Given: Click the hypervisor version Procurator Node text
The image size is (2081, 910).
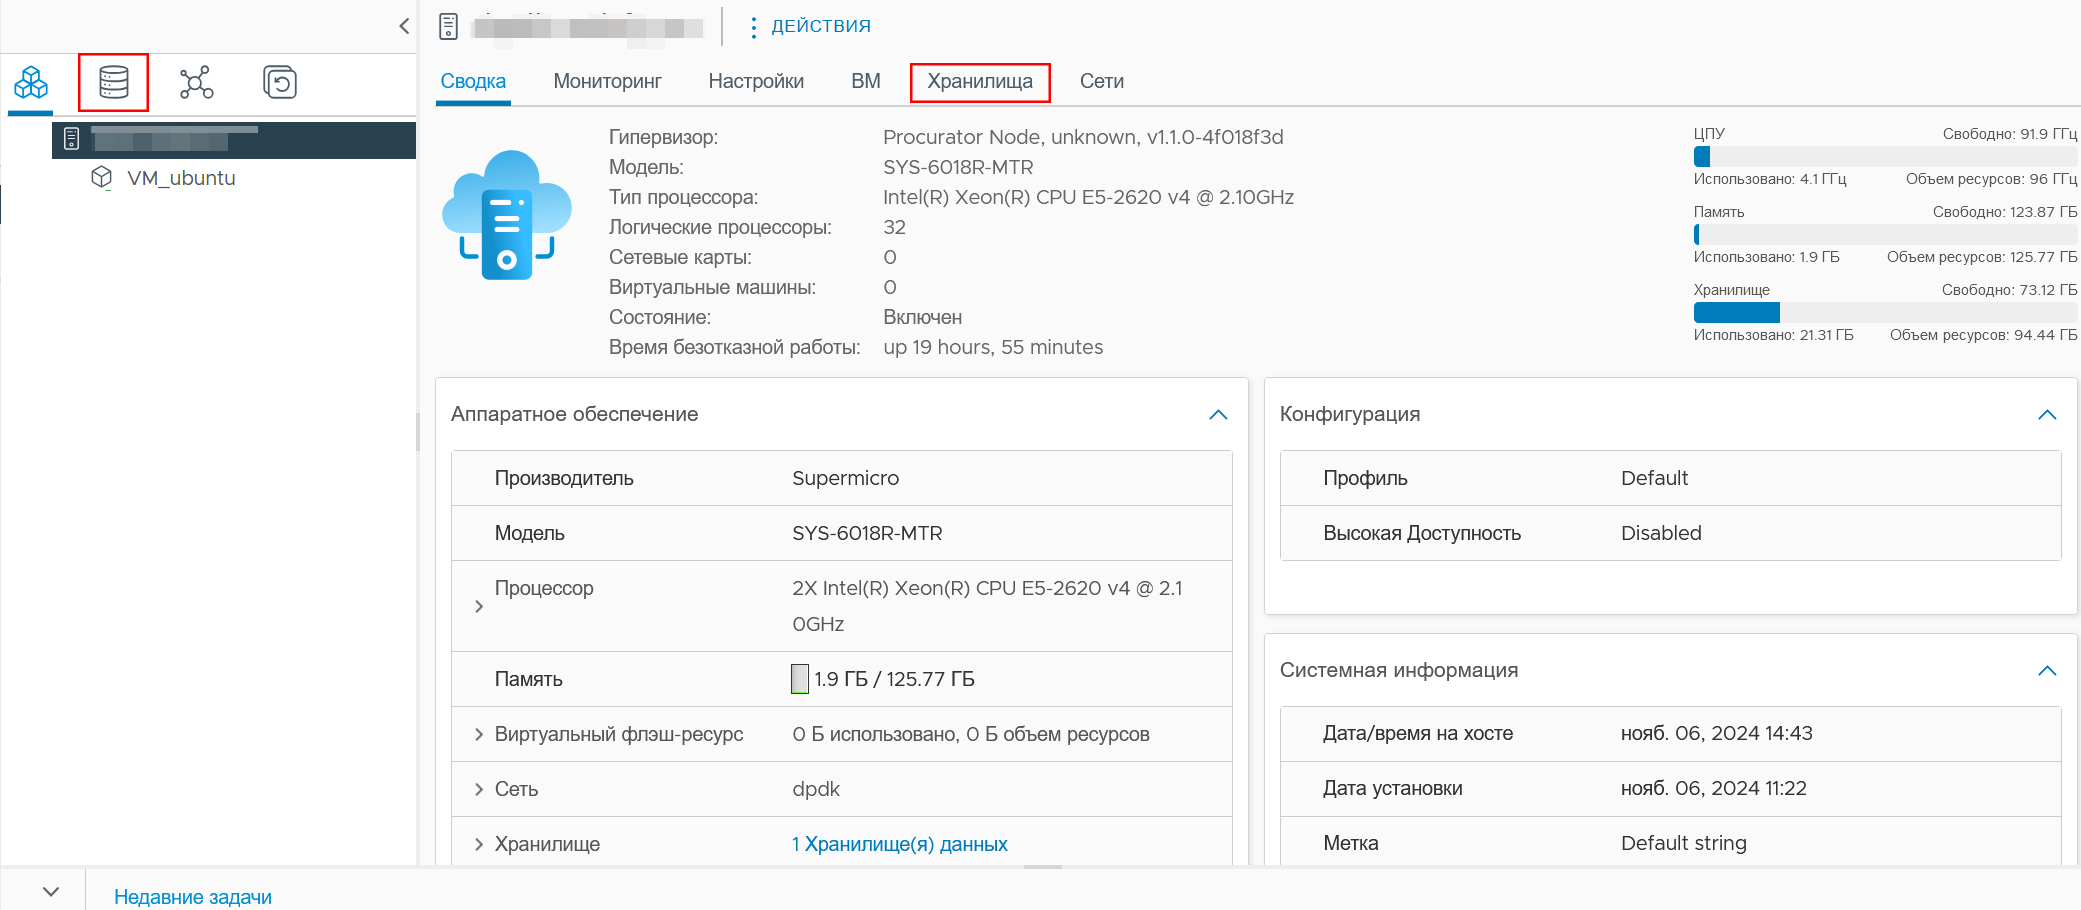Looking at the screenshot, I should pos(1083,137).
